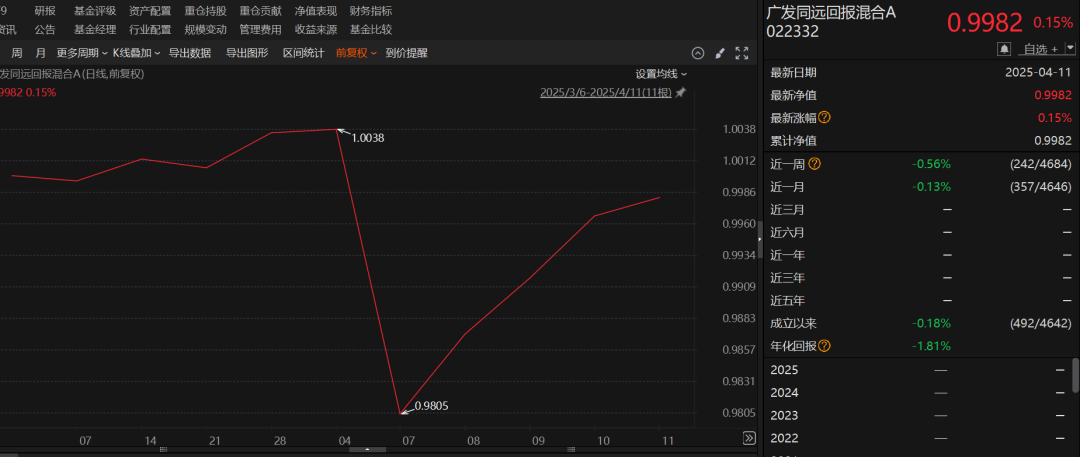Open the 前复权 adjustment dropdown
The height and width of the screenshot is (457, 1080).
coord(356,53)
